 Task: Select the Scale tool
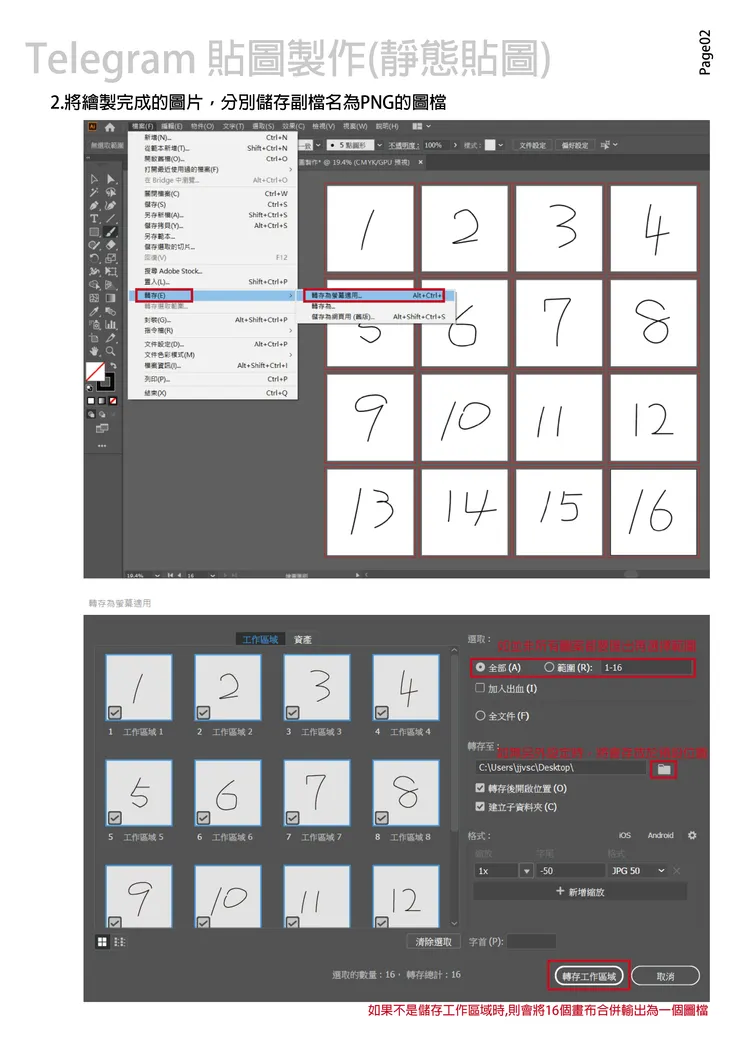tap(110, 258)
